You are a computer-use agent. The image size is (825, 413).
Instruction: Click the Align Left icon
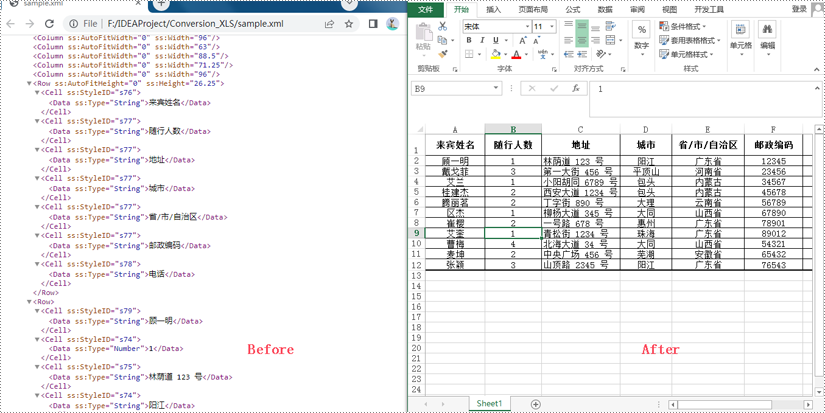(568, 41)
